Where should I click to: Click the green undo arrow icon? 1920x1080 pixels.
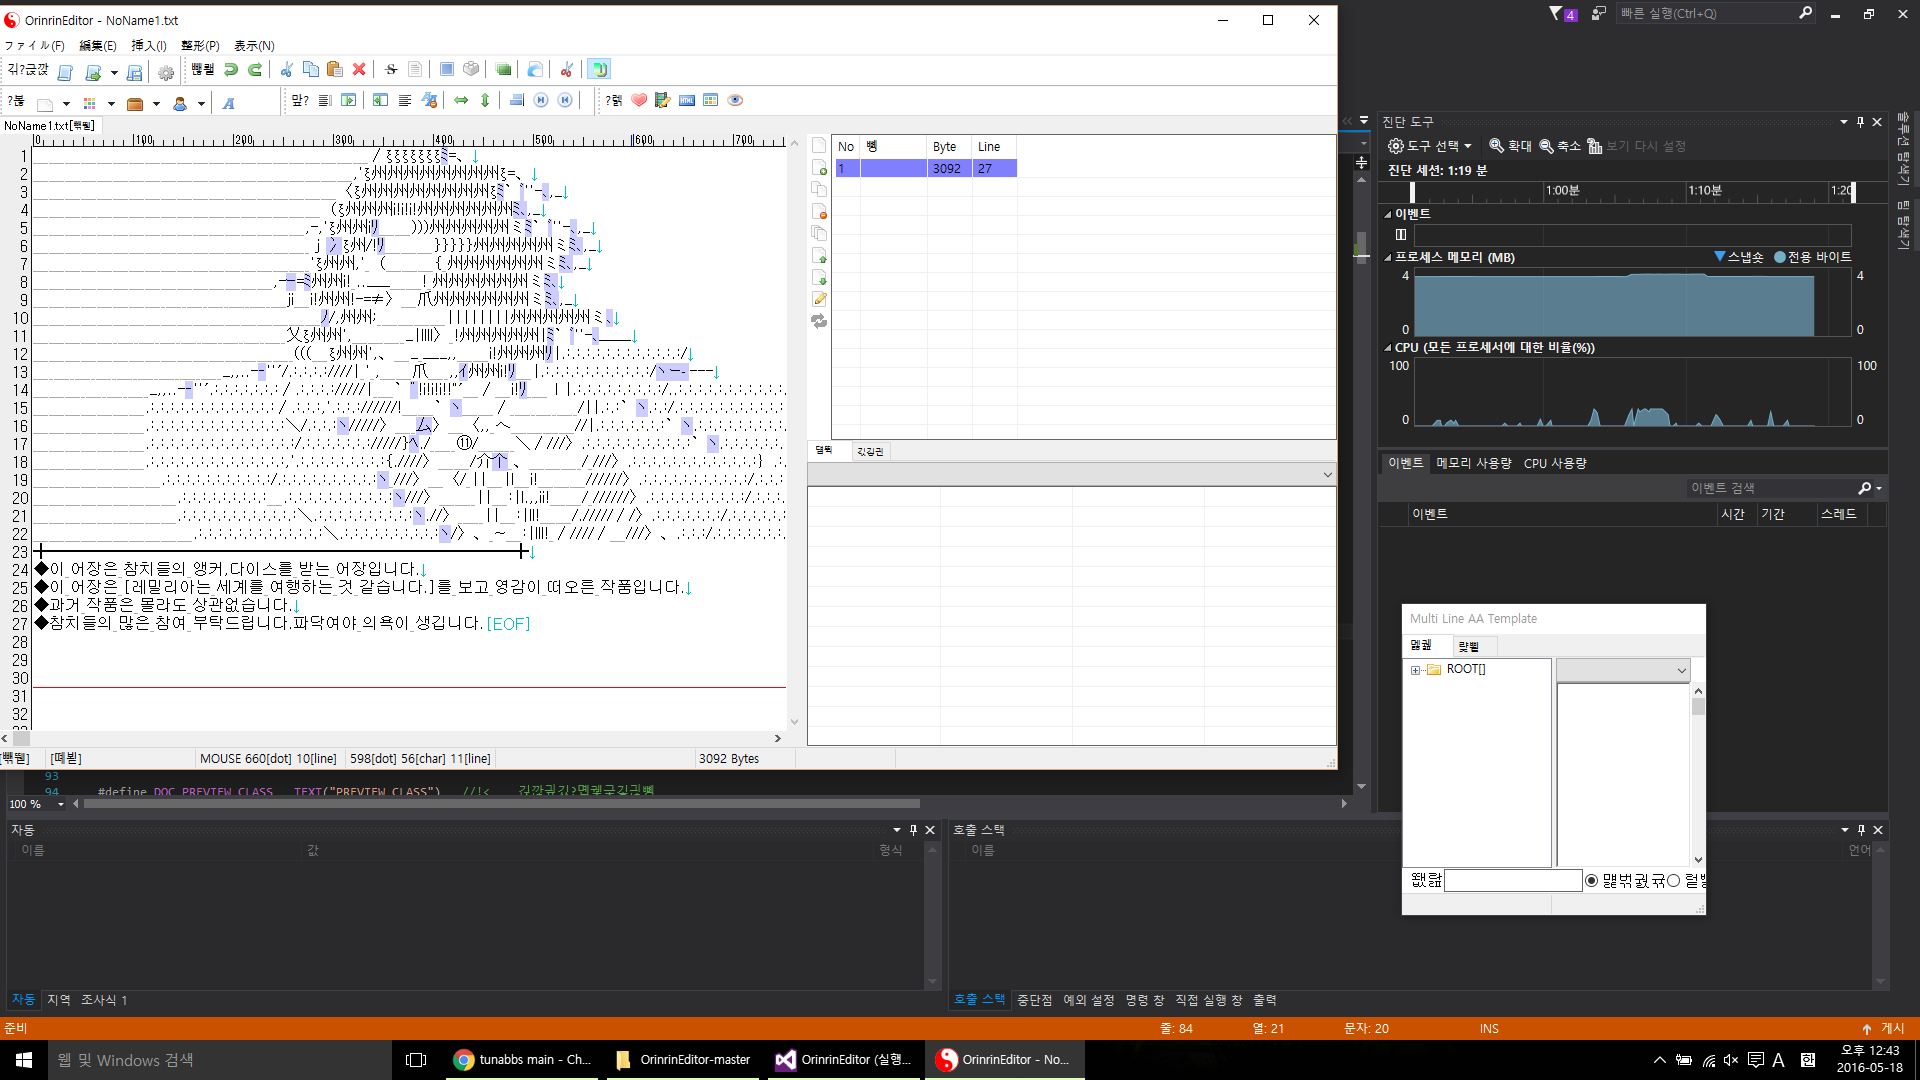[231, 70]
